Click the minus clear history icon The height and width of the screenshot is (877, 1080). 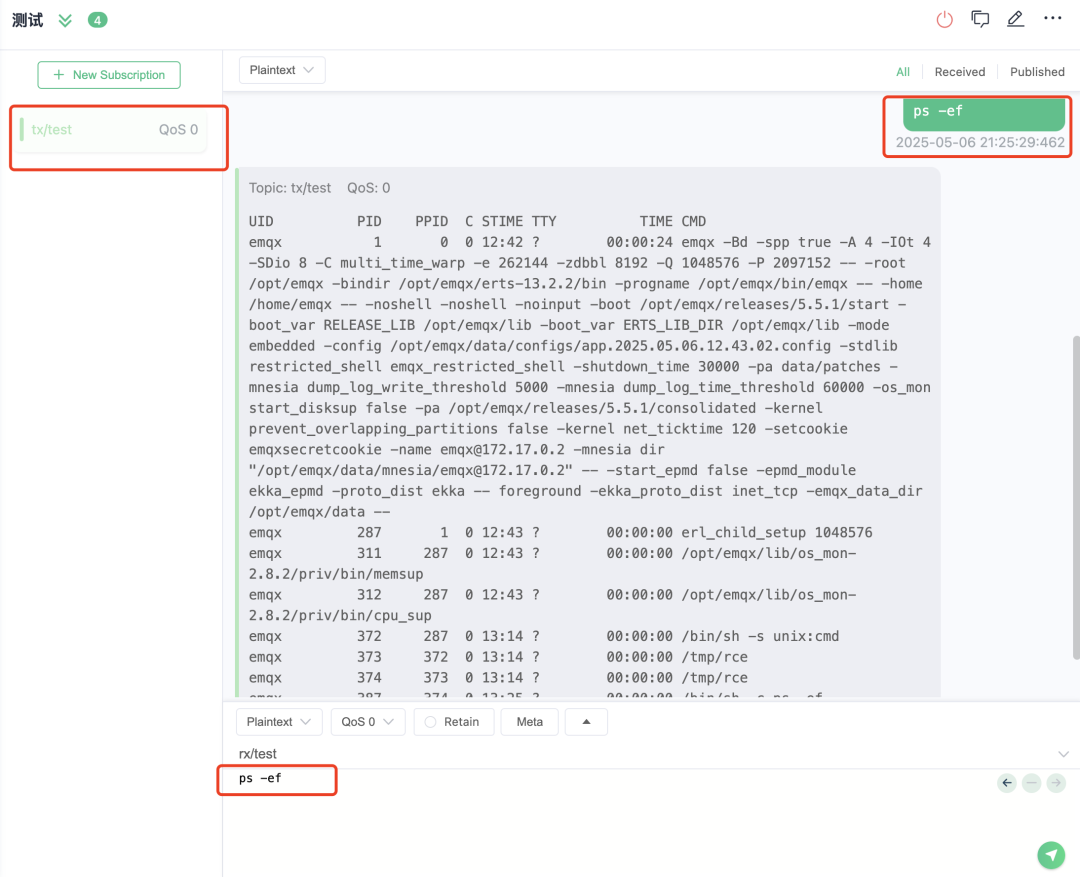(x=1031, y=783)
